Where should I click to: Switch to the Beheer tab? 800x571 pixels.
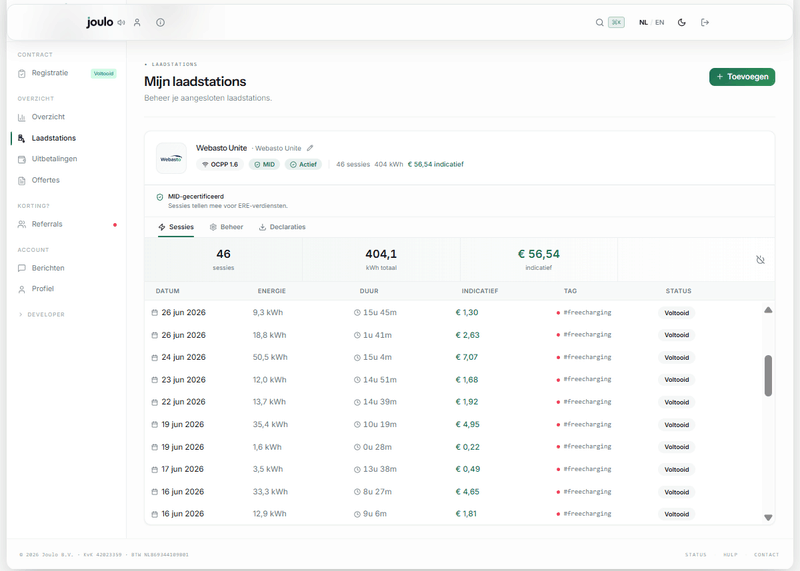pos(226,227)
